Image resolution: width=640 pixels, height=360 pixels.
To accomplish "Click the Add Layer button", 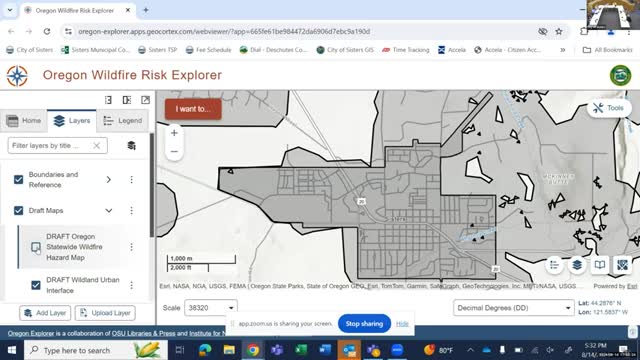I will coord(45,313).
